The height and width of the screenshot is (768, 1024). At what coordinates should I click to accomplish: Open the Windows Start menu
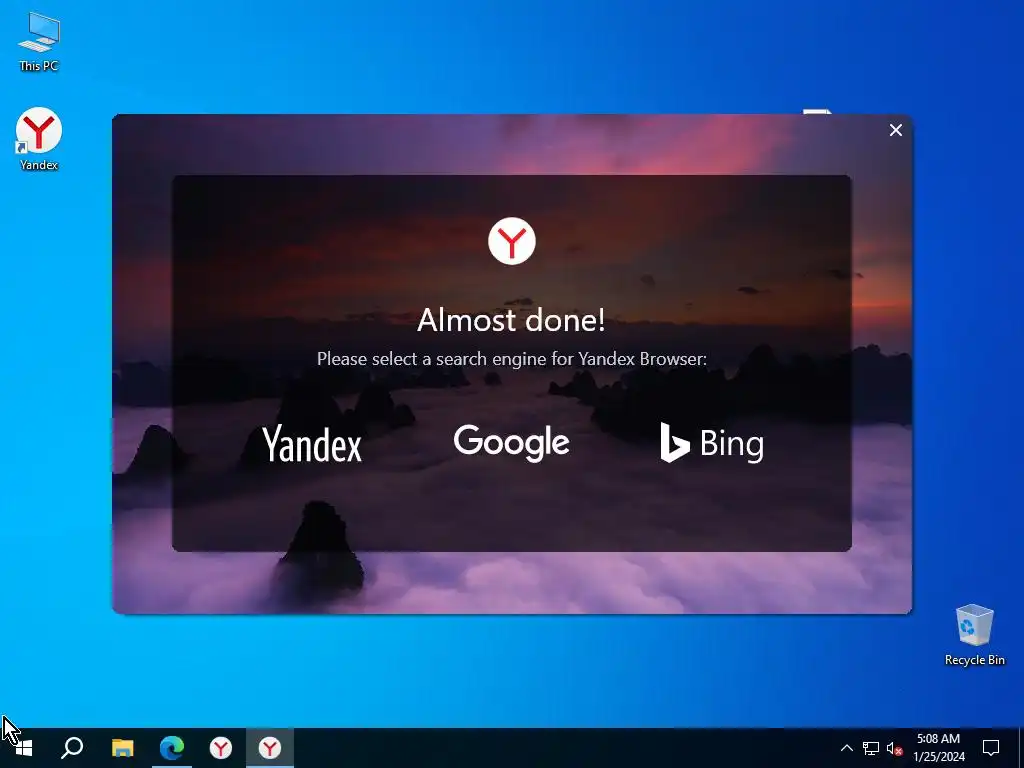point(24,748)
